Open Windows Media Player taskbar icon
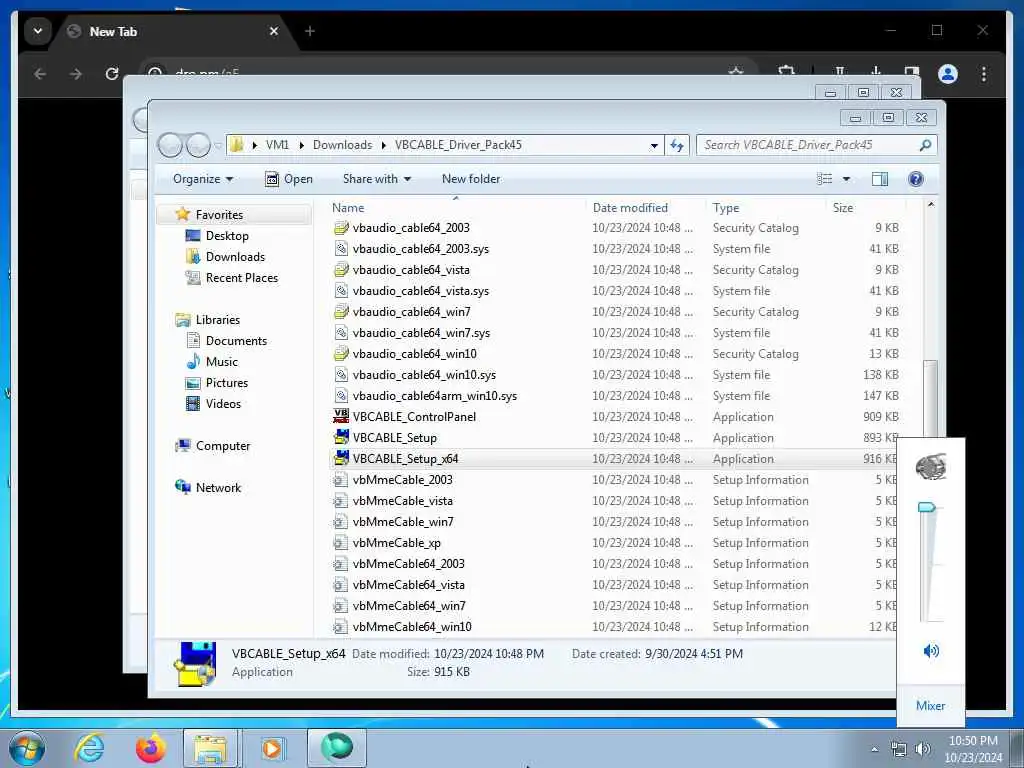Viewport: 1024px width, 768px height. pyautogui.click(x=272, y=748)
